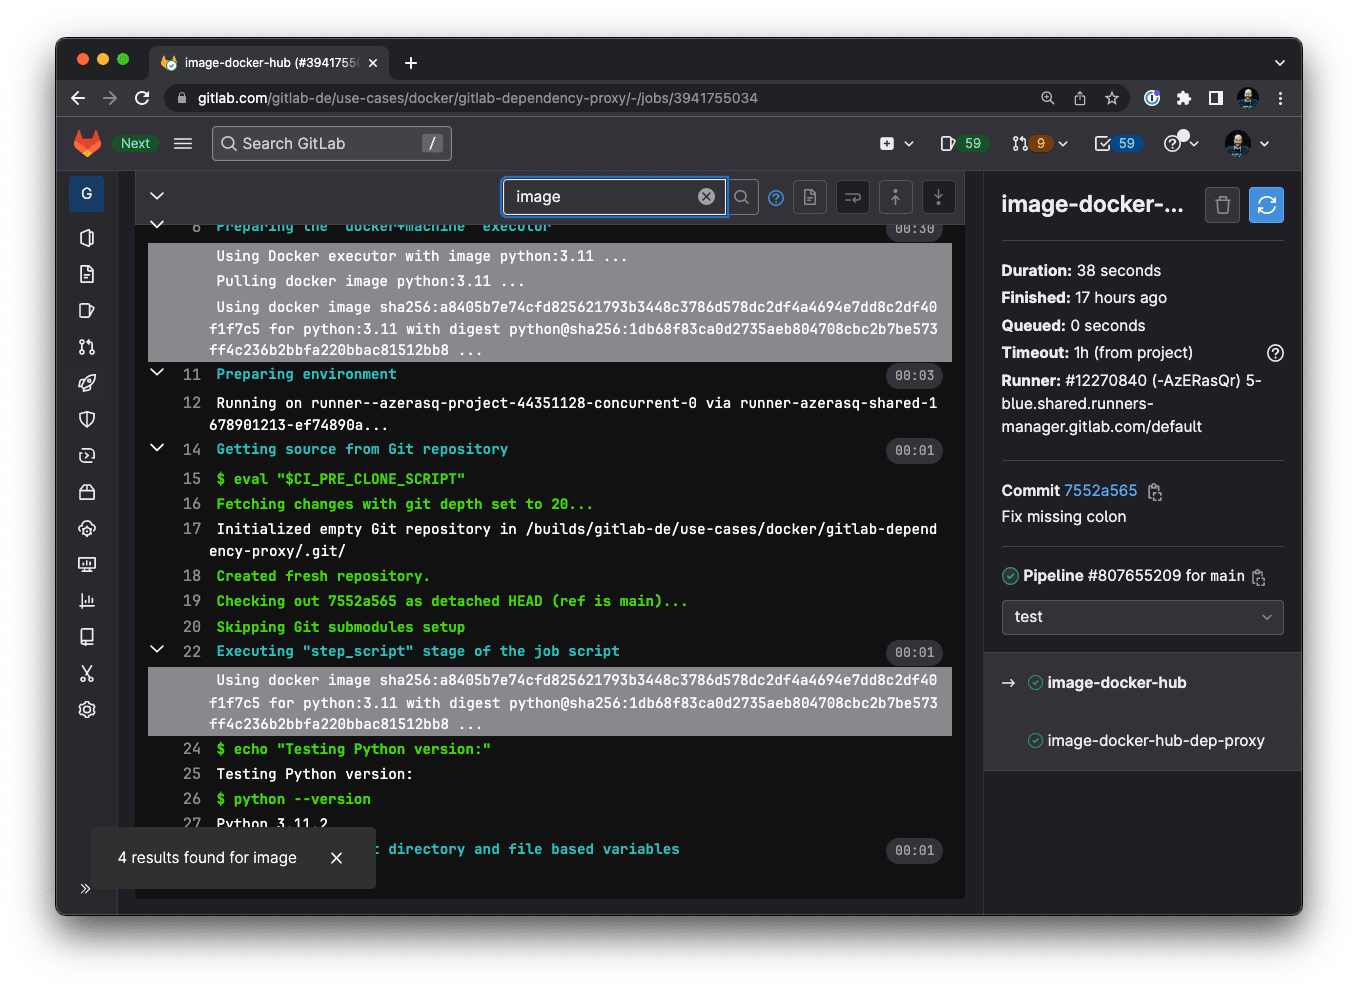Collapse Getting source from Git repository section

157,448
